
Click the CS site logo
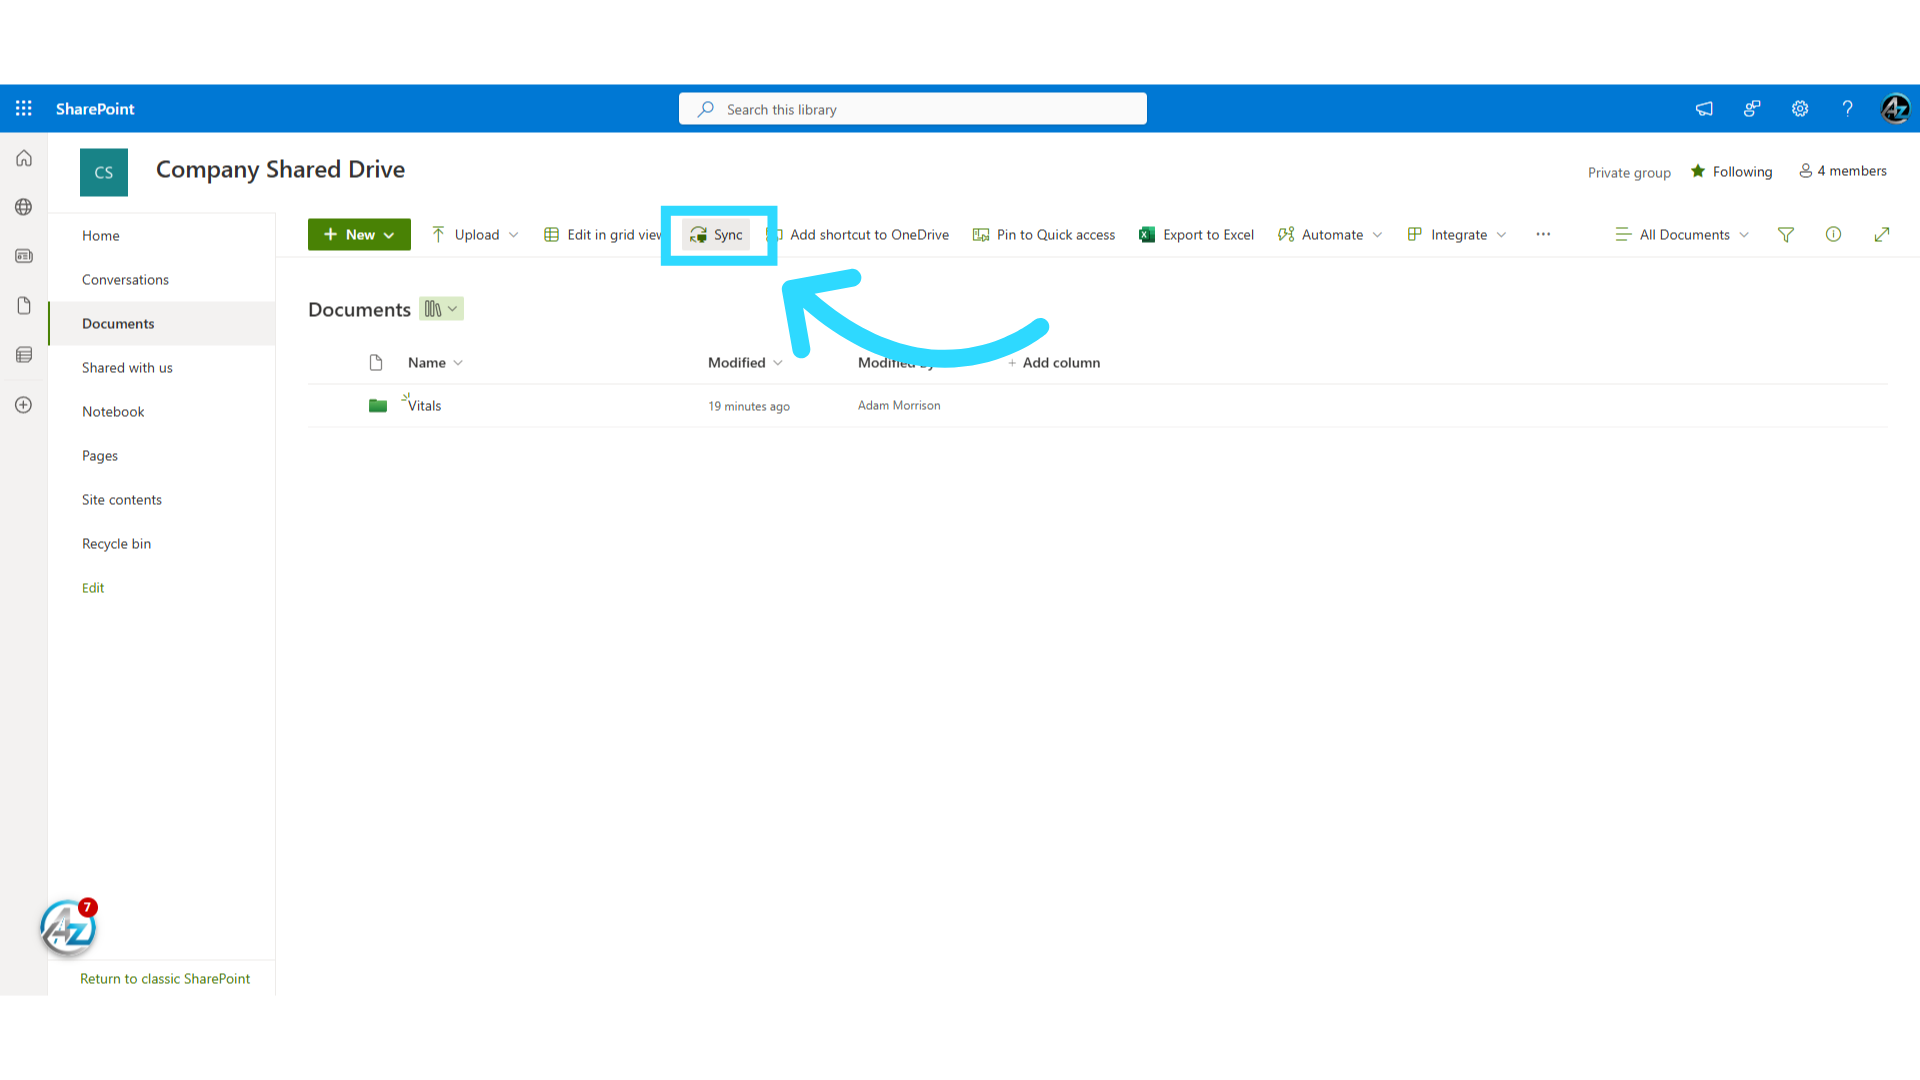(104, 172)
